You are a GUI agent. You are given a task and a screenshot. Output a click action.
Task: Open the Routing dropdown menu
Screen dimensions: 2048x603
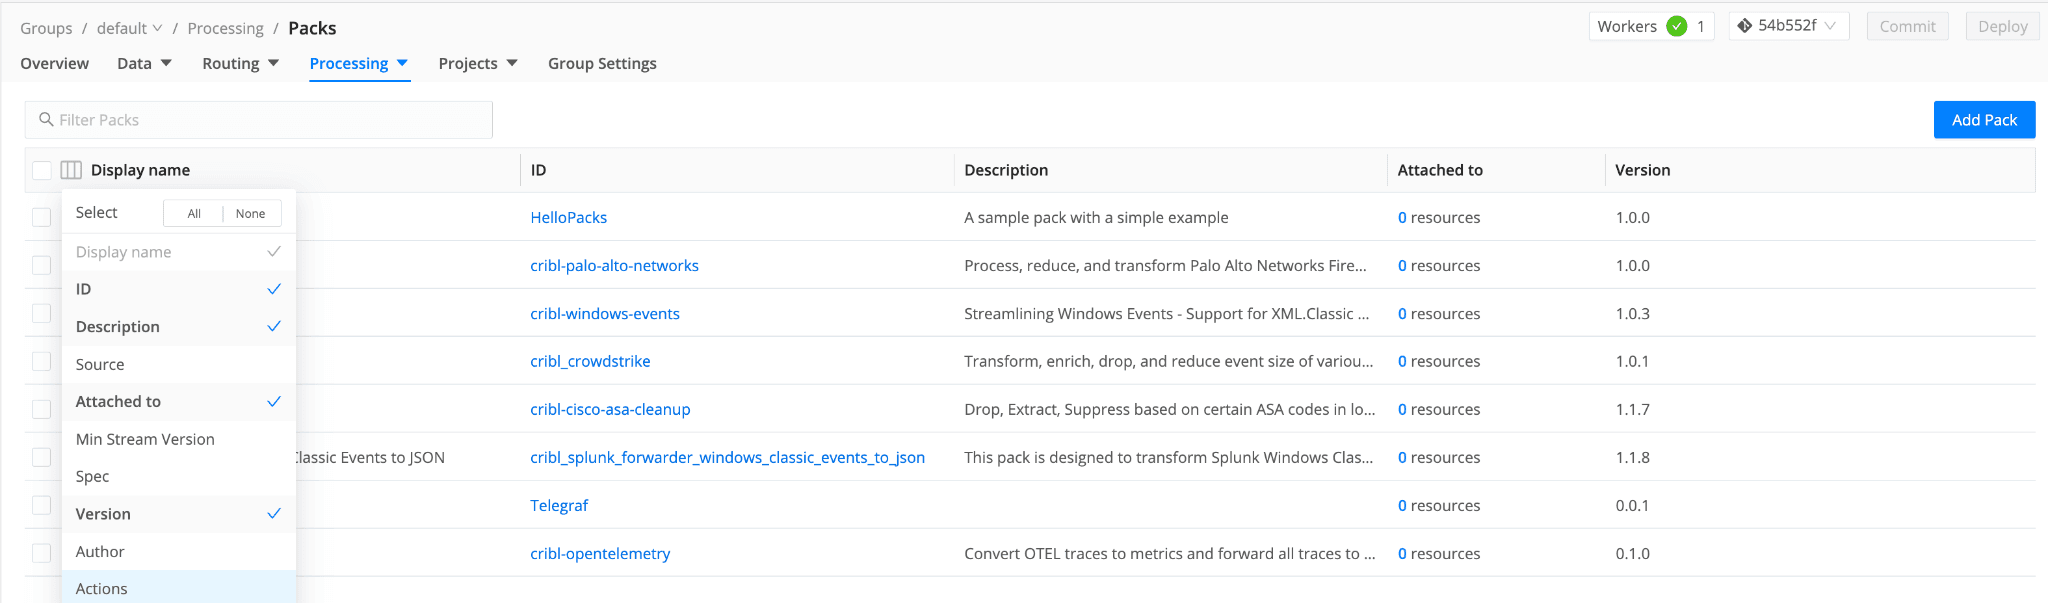click(240, 63)
